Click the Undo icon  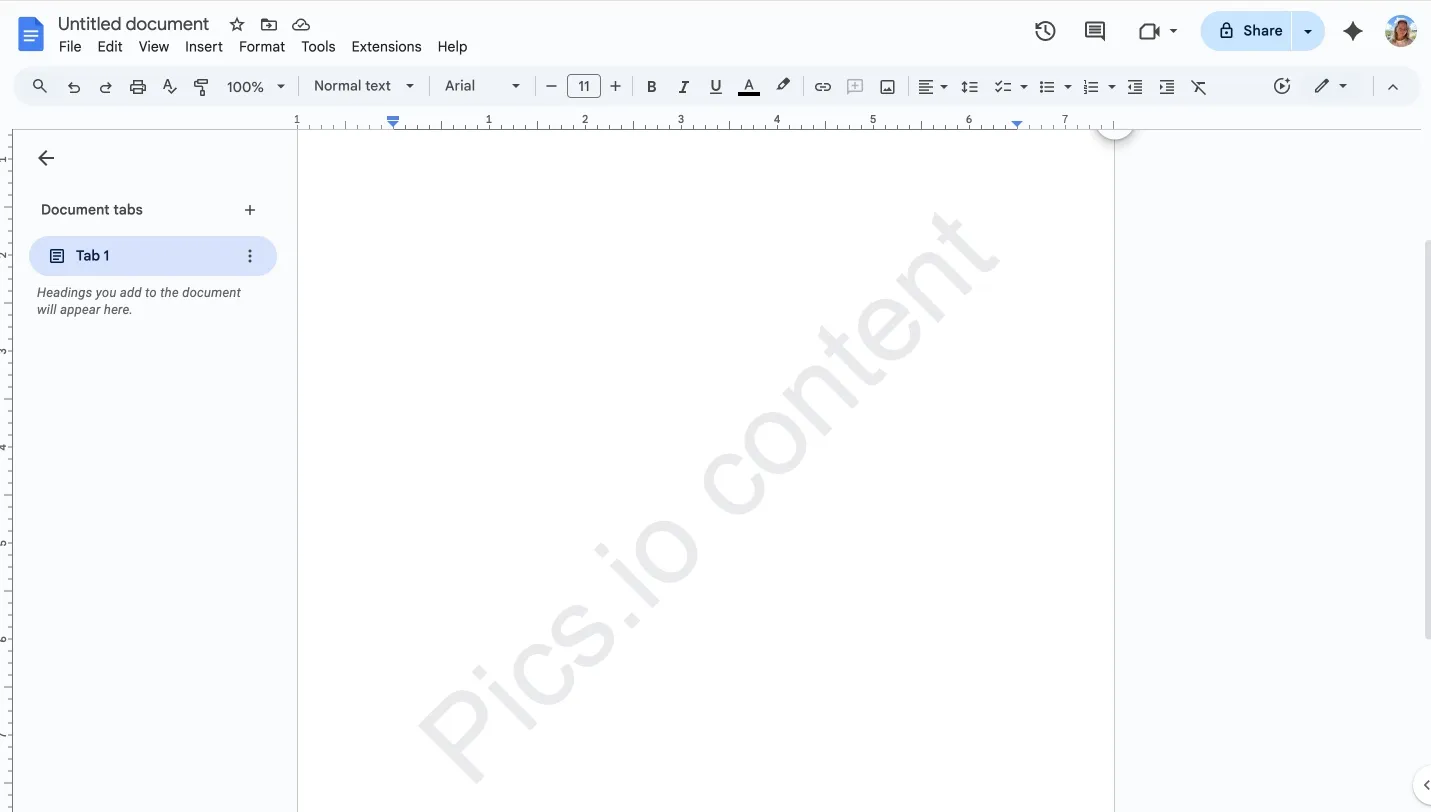pyautogui.click(x=73, y=86)
